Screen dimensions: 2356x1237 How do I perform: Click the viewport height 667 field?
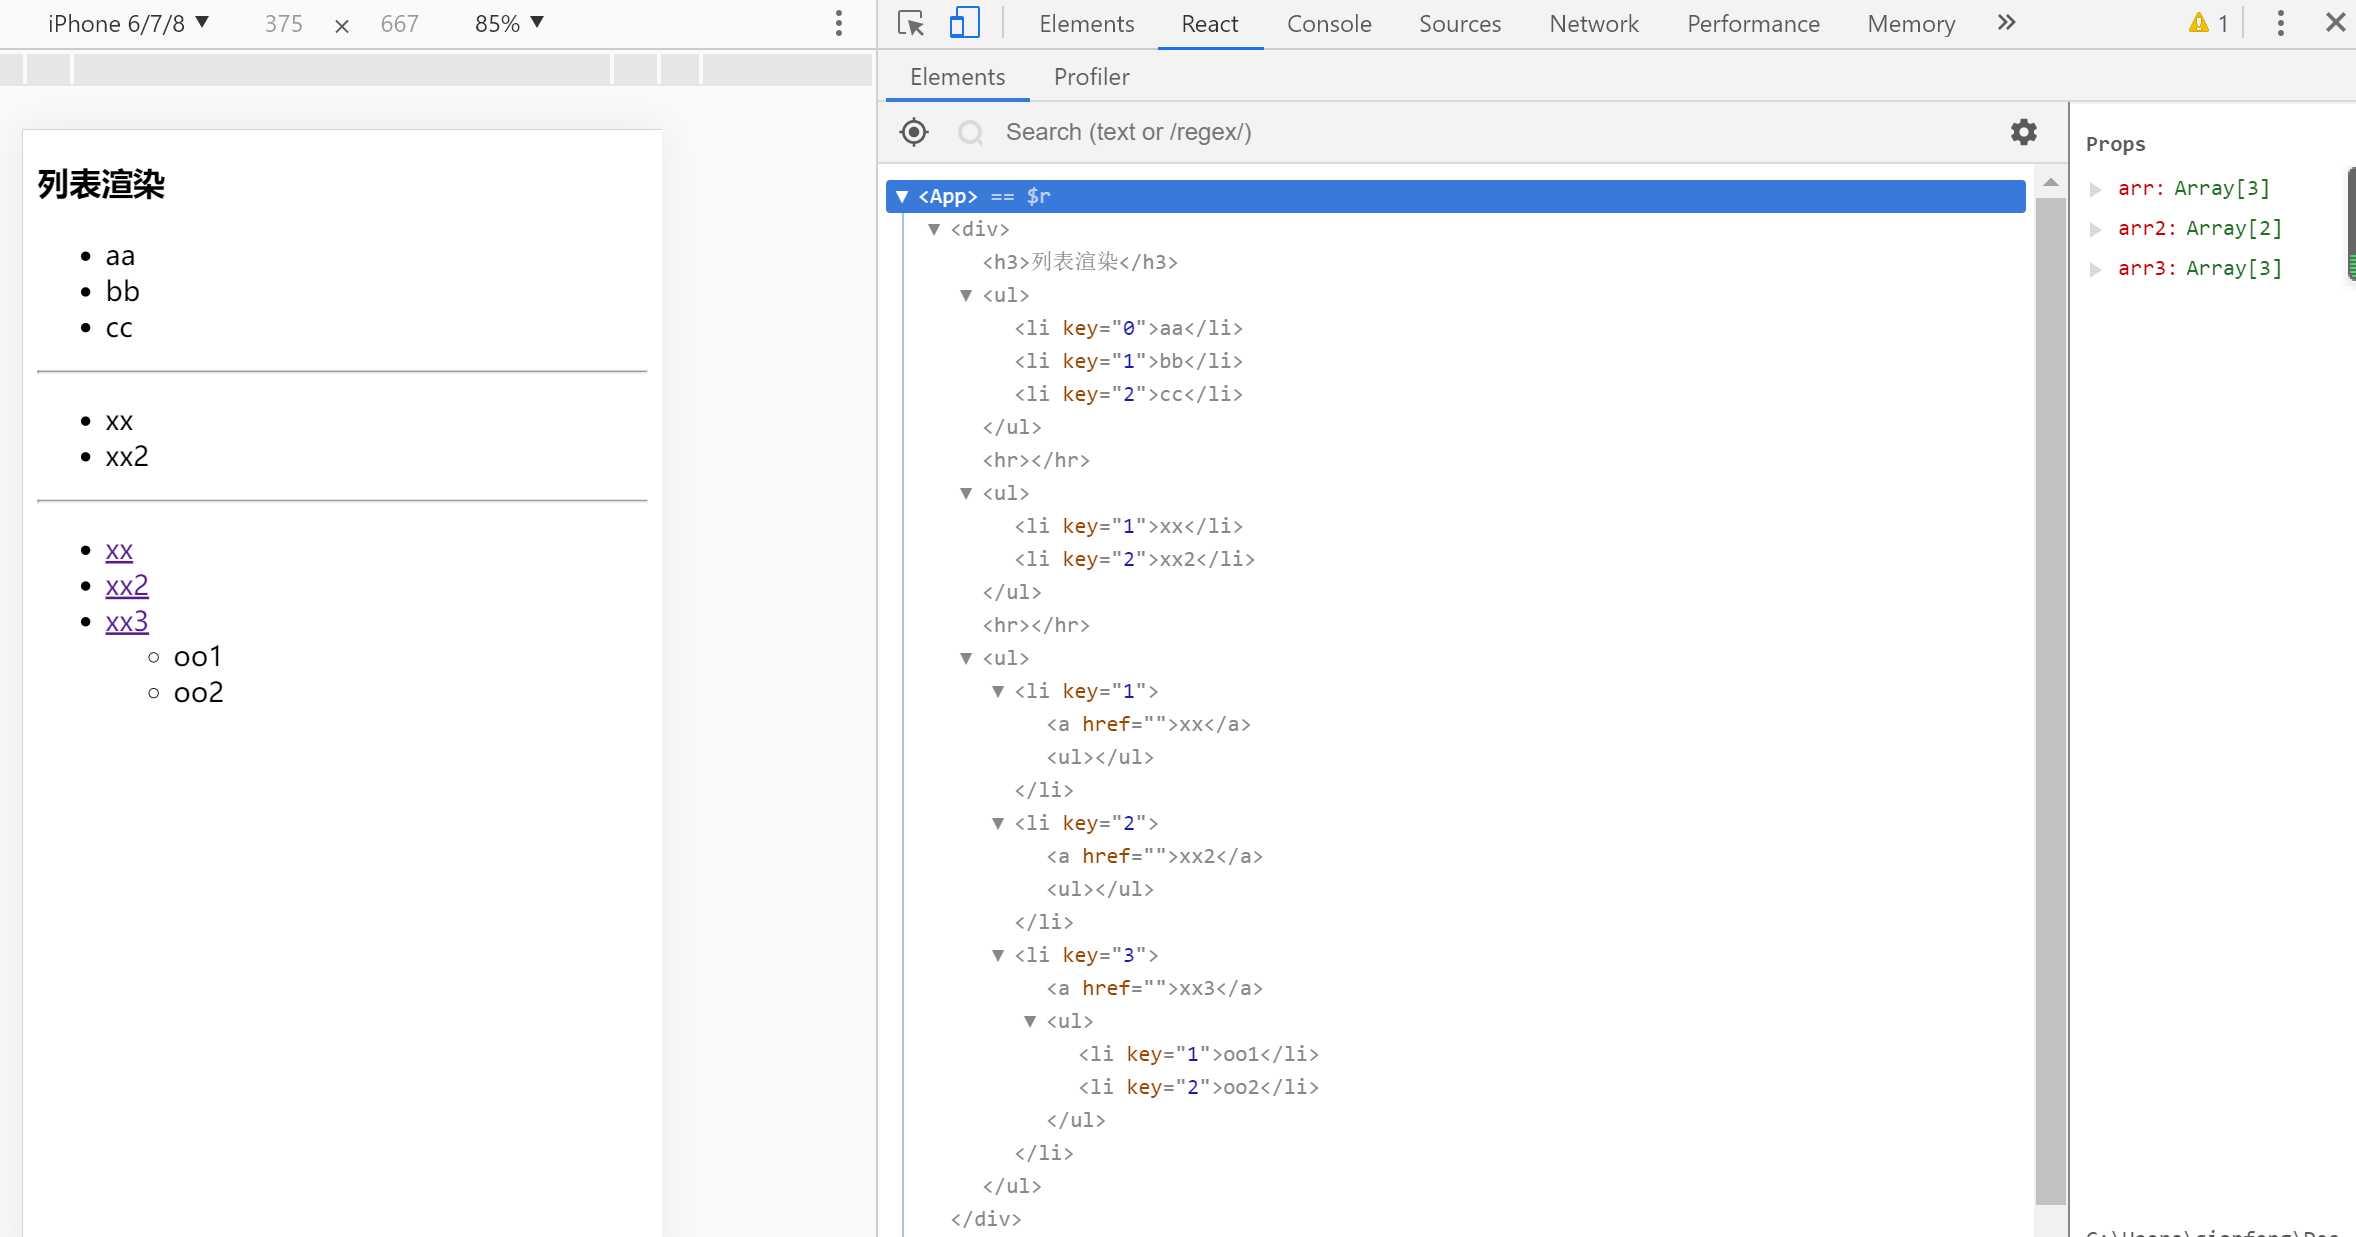pos(399,23)
